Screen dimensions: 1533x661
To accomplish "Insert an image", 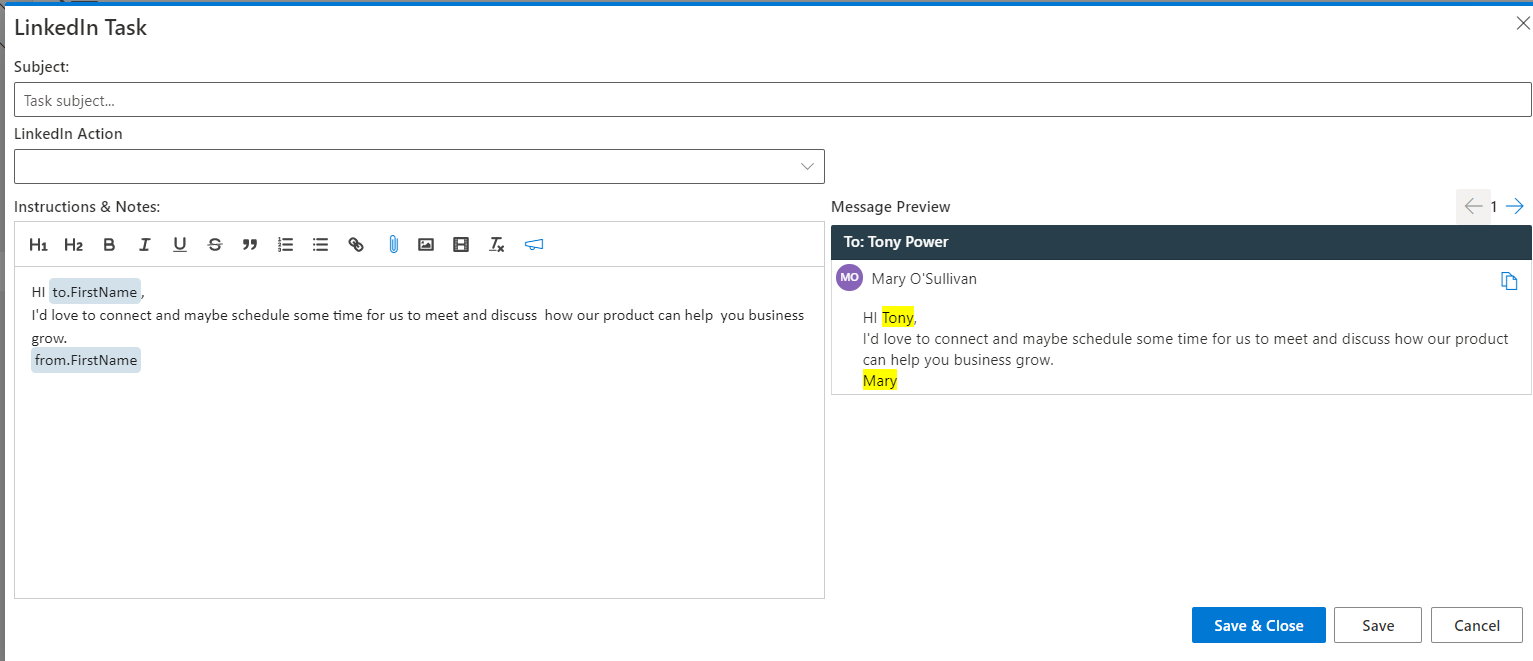I will tap(426, 245).
